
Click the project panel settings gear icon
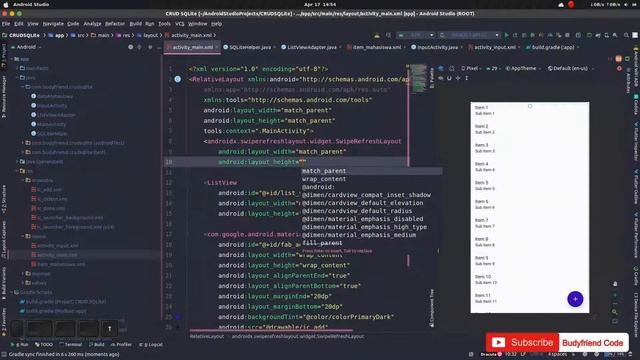pyautogui.click(x=150, y=47)
